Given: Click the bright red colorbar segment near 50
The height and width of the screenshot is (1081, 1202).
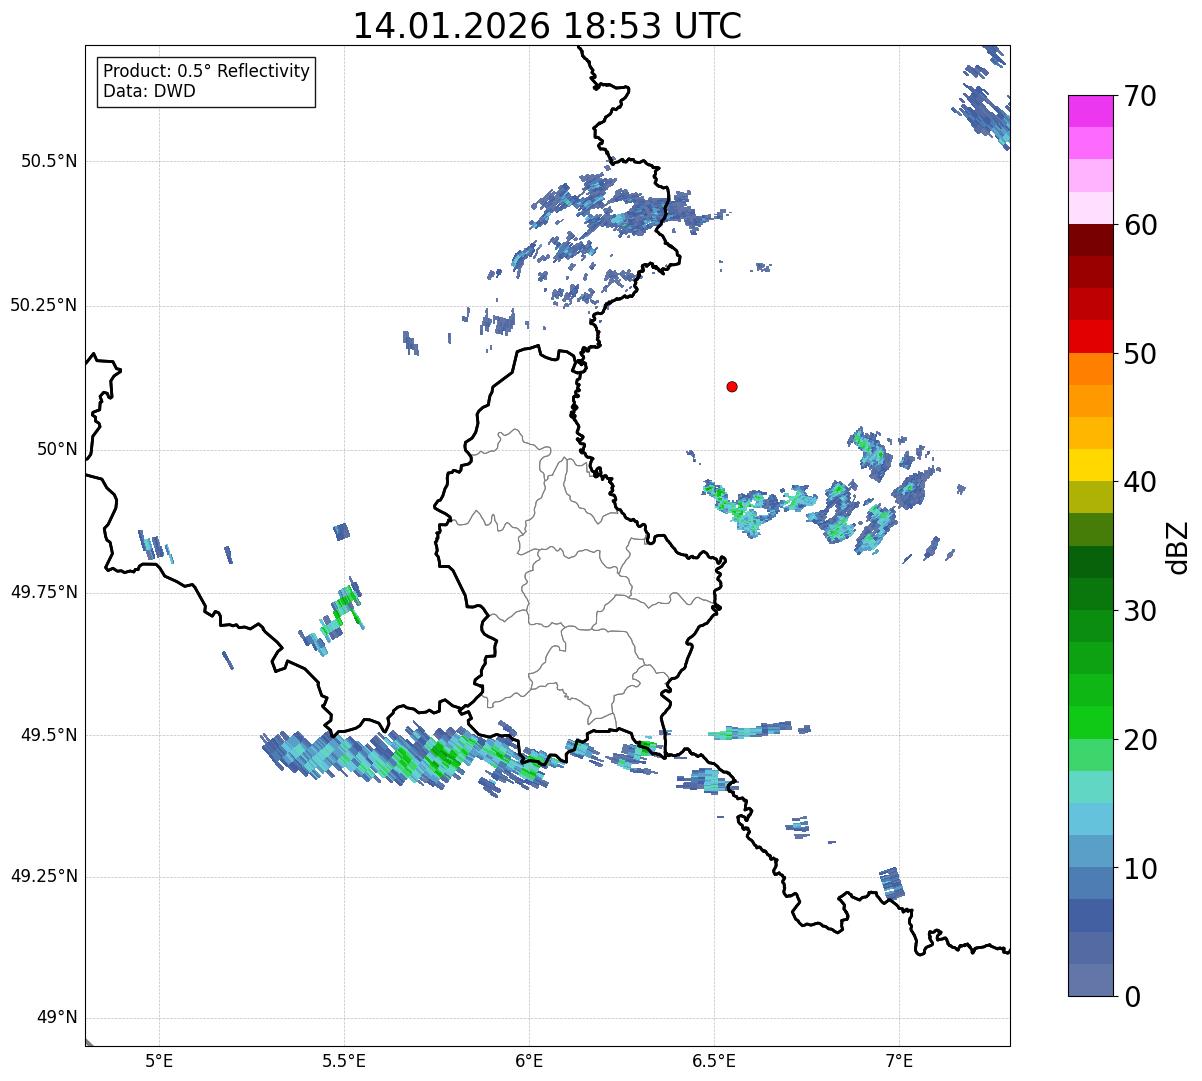Looking at the screenshot, I should tap(1090, 337).
